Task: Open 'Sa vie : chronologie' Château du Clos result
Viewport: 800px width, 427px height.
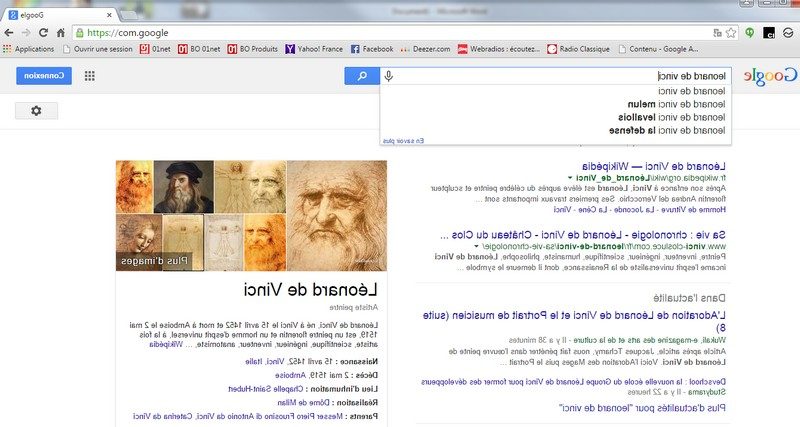Action: (x=582, y=235)
